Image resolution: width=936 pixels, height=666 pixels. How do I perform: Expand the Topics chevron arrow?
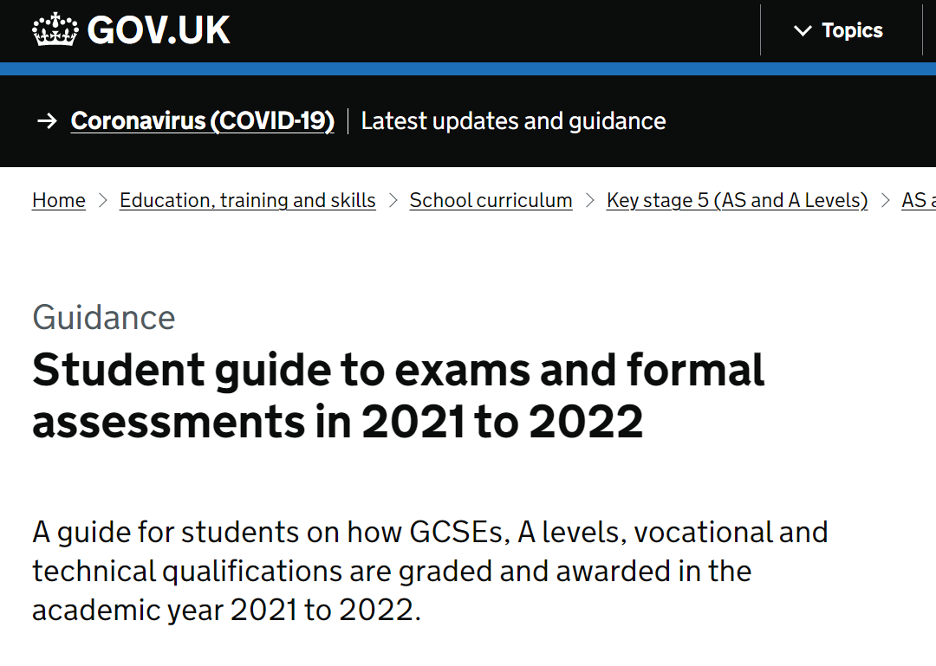click(x=802, y=30)
